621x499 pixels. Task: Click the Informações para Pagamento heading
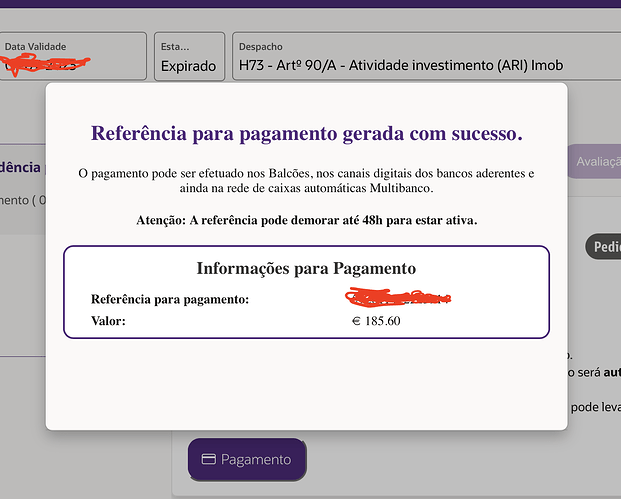306,268
